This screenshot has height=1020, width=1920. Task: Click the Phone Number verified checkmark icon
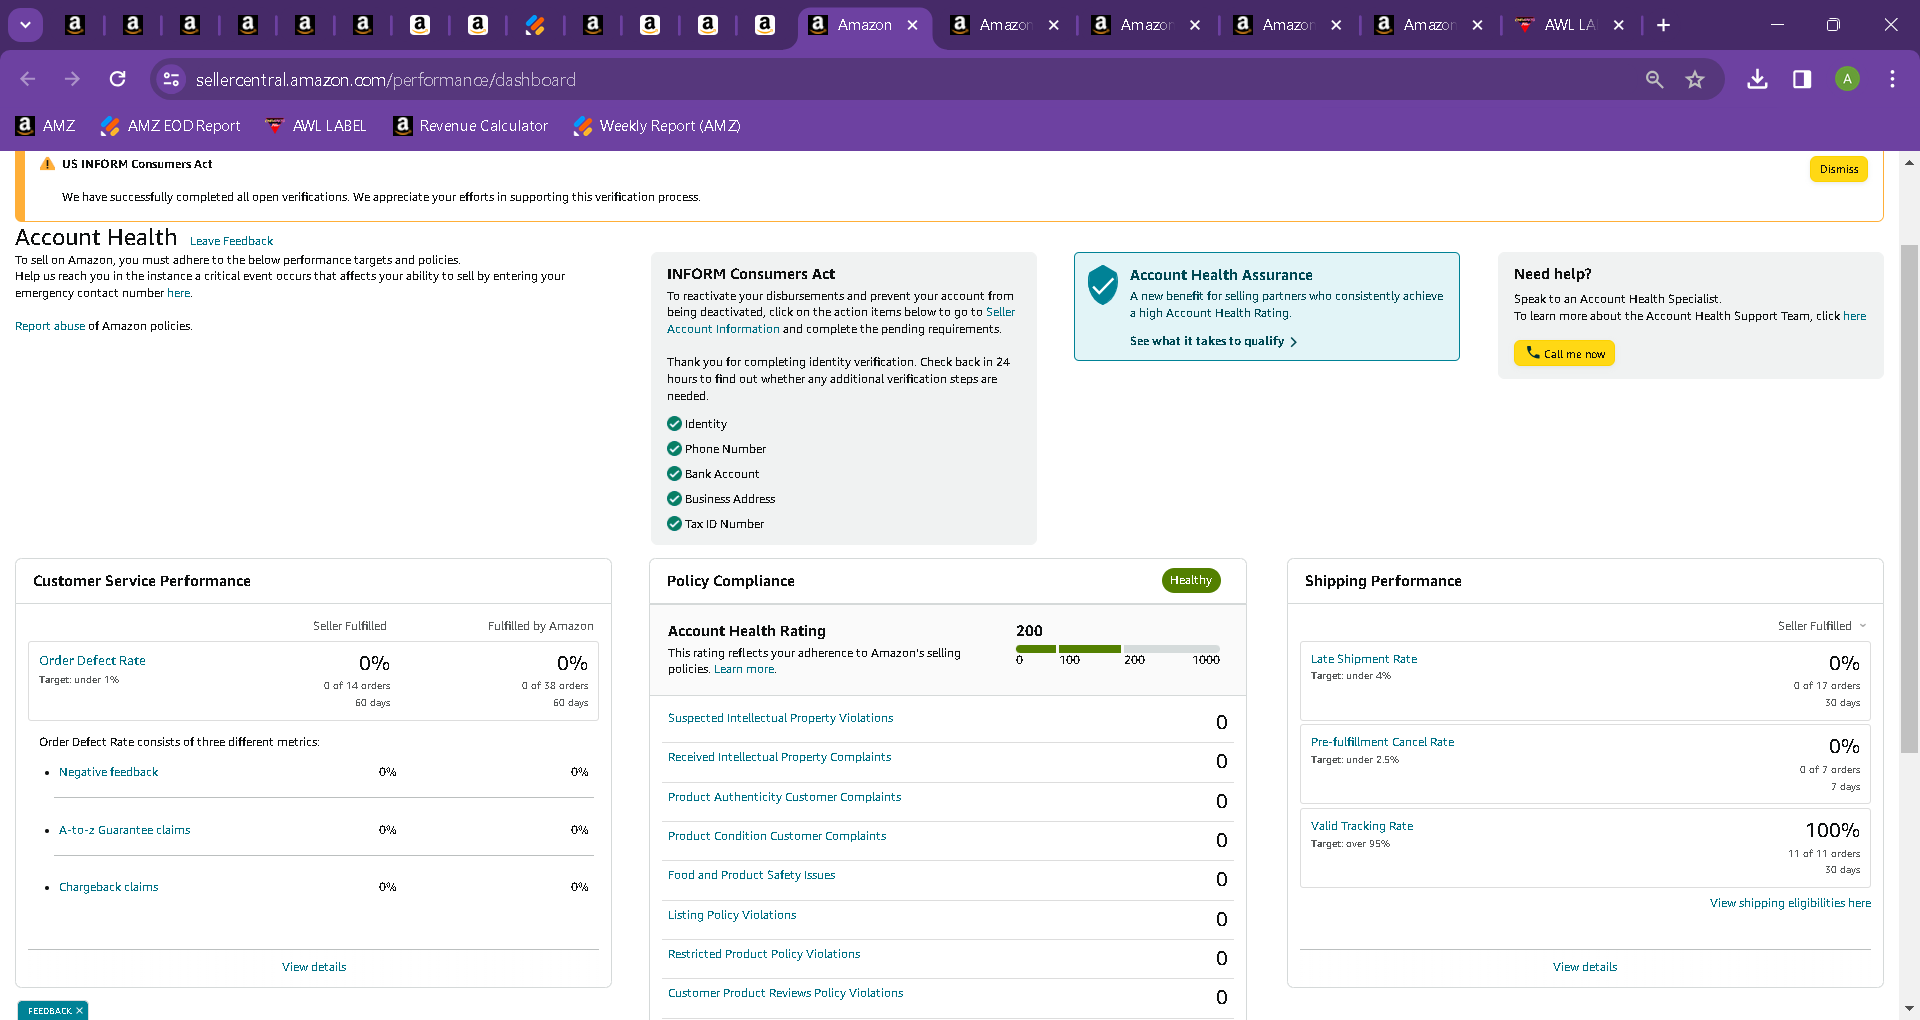coord(674,449)
